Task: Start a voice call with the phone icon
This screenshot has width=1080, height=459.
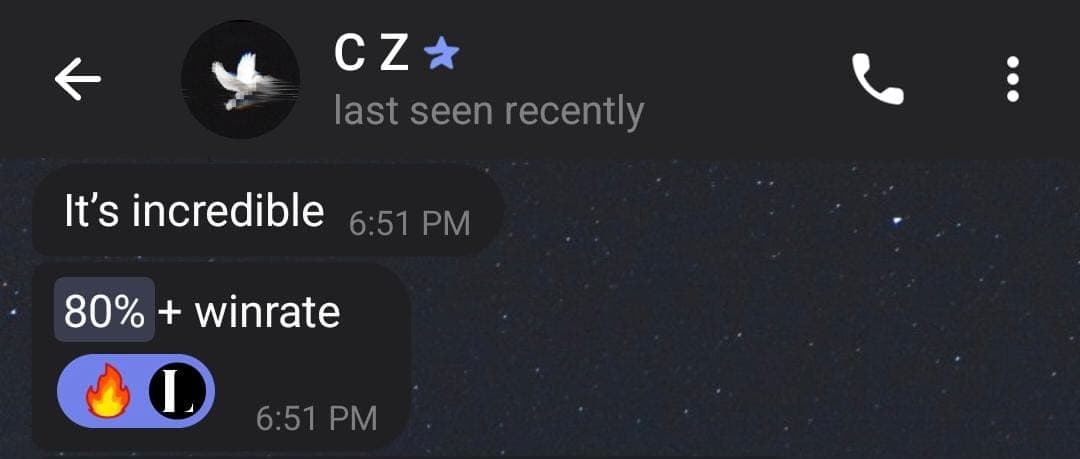Action: 878,79
